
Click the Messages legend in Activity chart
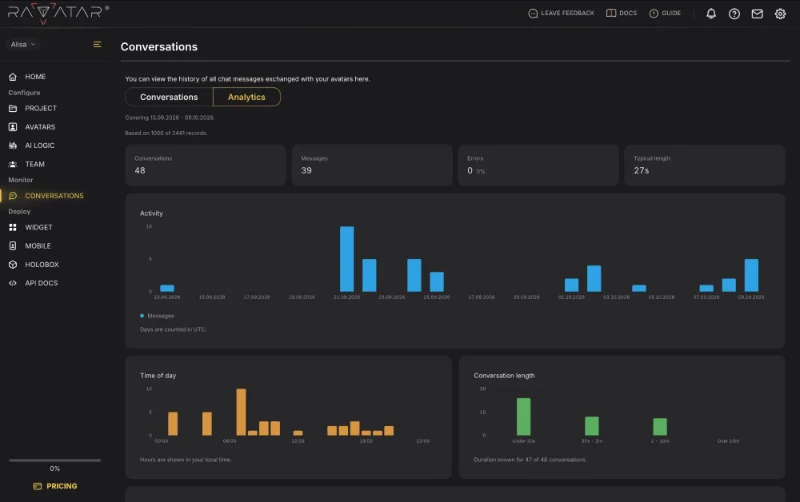pyautogui.click(x=157, y=316)
